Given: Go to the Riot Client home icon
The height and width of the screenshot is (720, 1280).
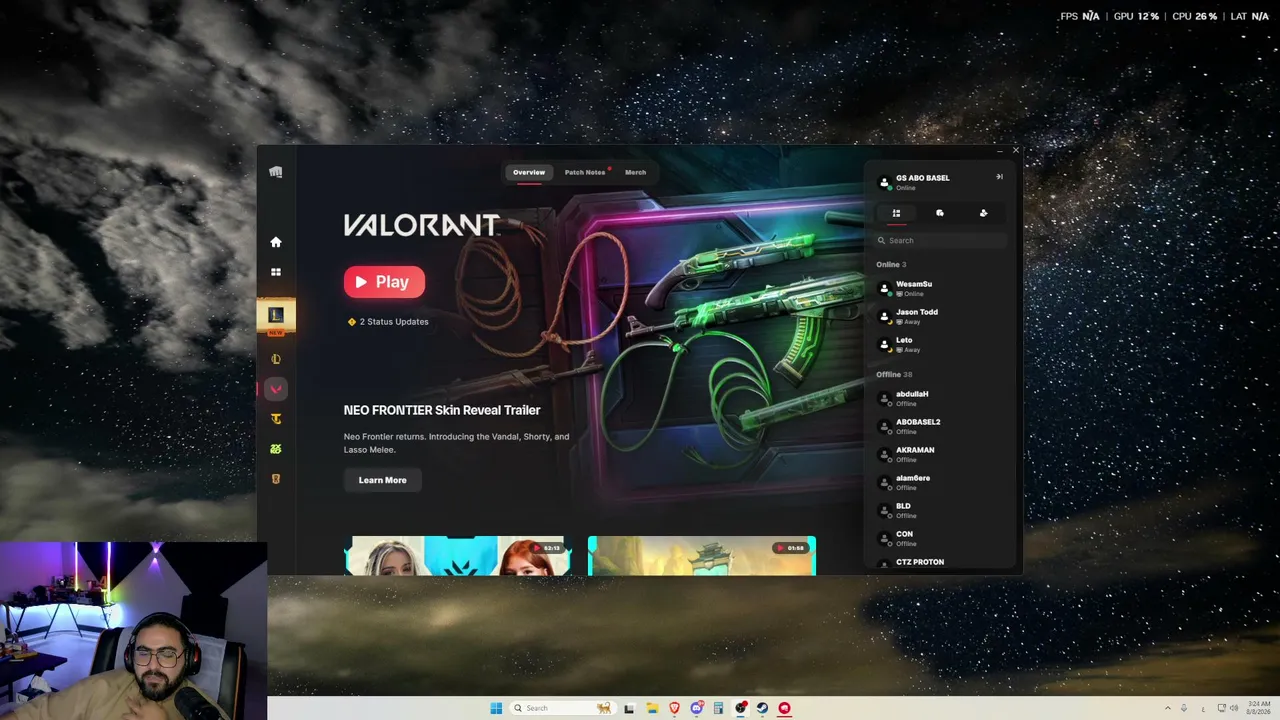Looking at the screenshot, I should (x=276, y=242).
